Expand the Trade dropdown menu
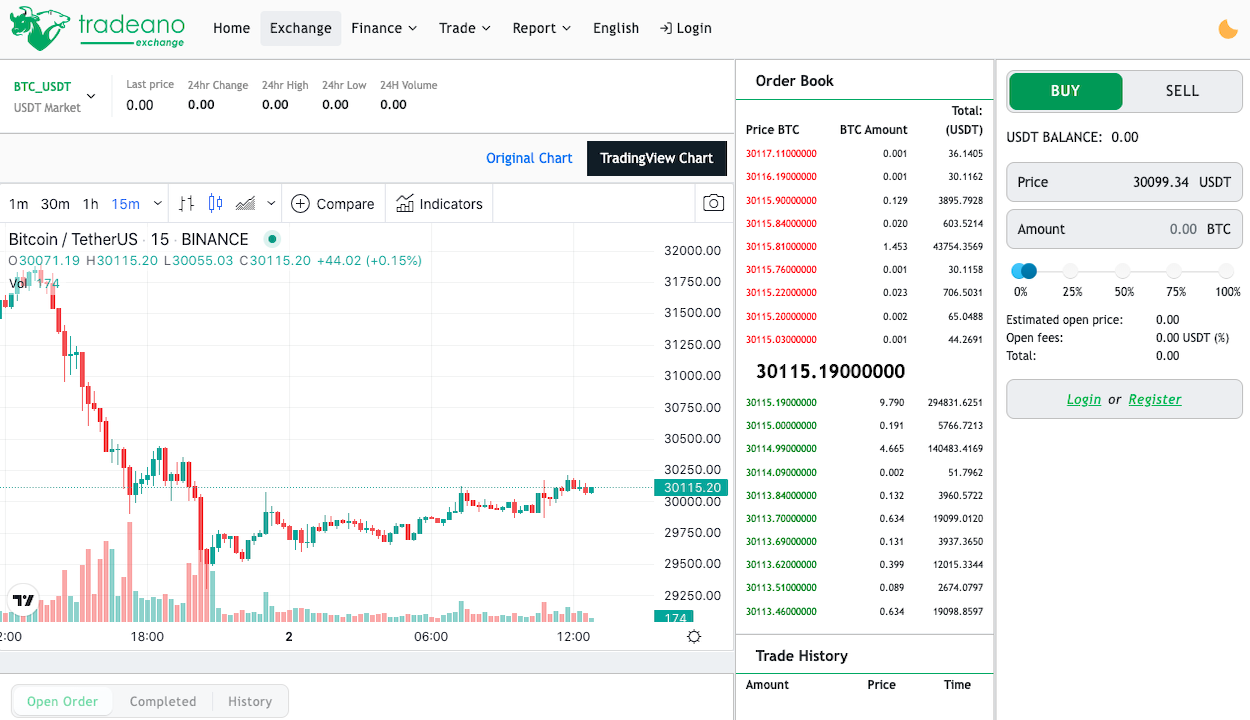The image size is (1250, 720). click(465, 28)
